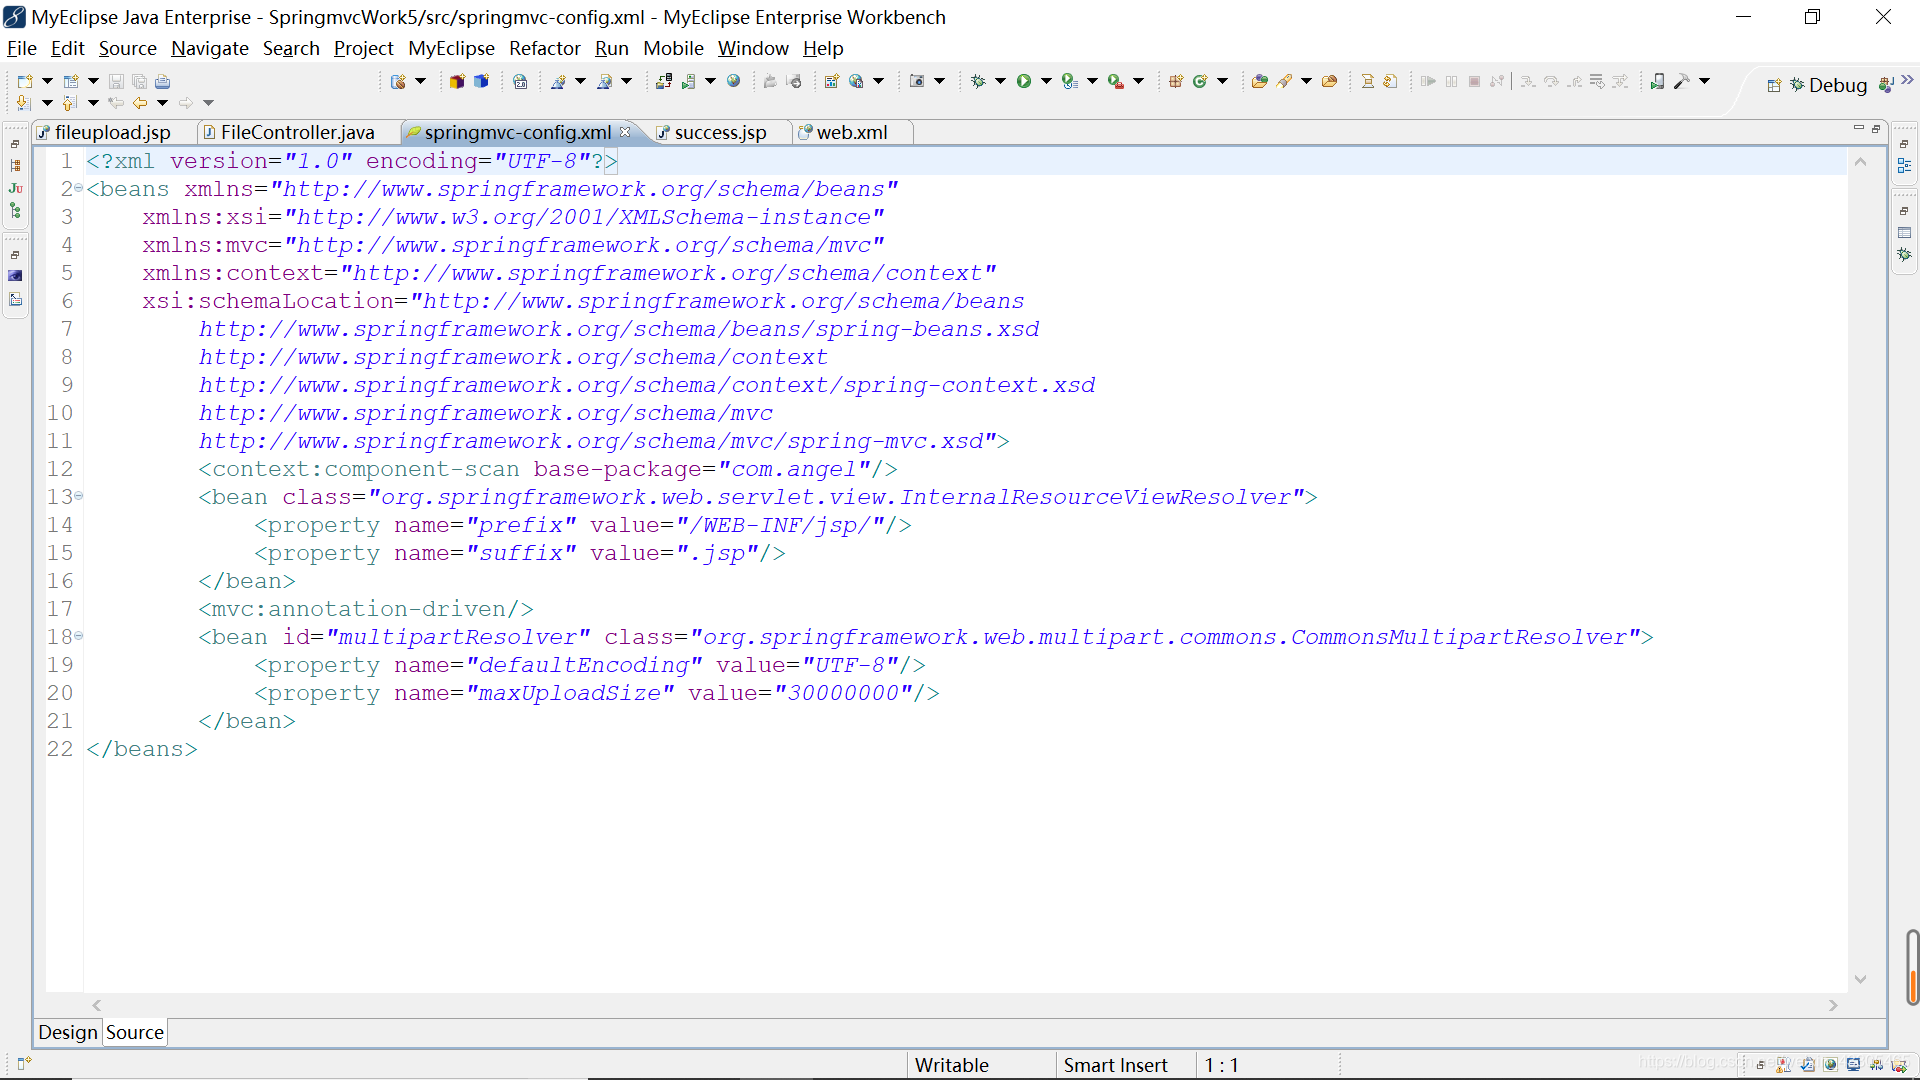Close the springmvc-config.xml tab
1920x1080 pixels.
tap(625, 132)
